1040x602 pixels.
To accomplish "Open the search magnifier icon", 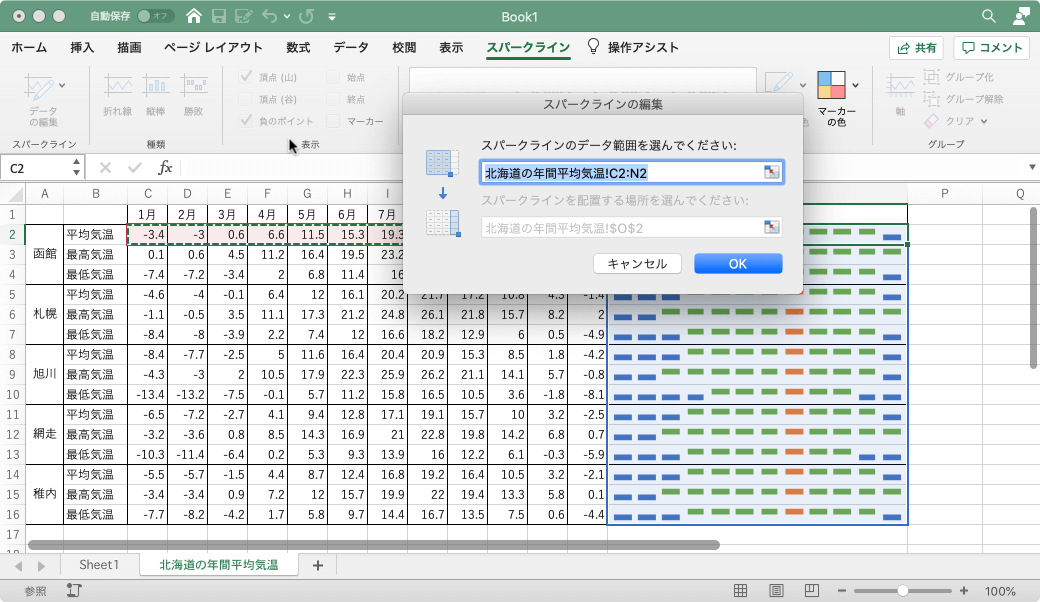I will tap(988, 16).
